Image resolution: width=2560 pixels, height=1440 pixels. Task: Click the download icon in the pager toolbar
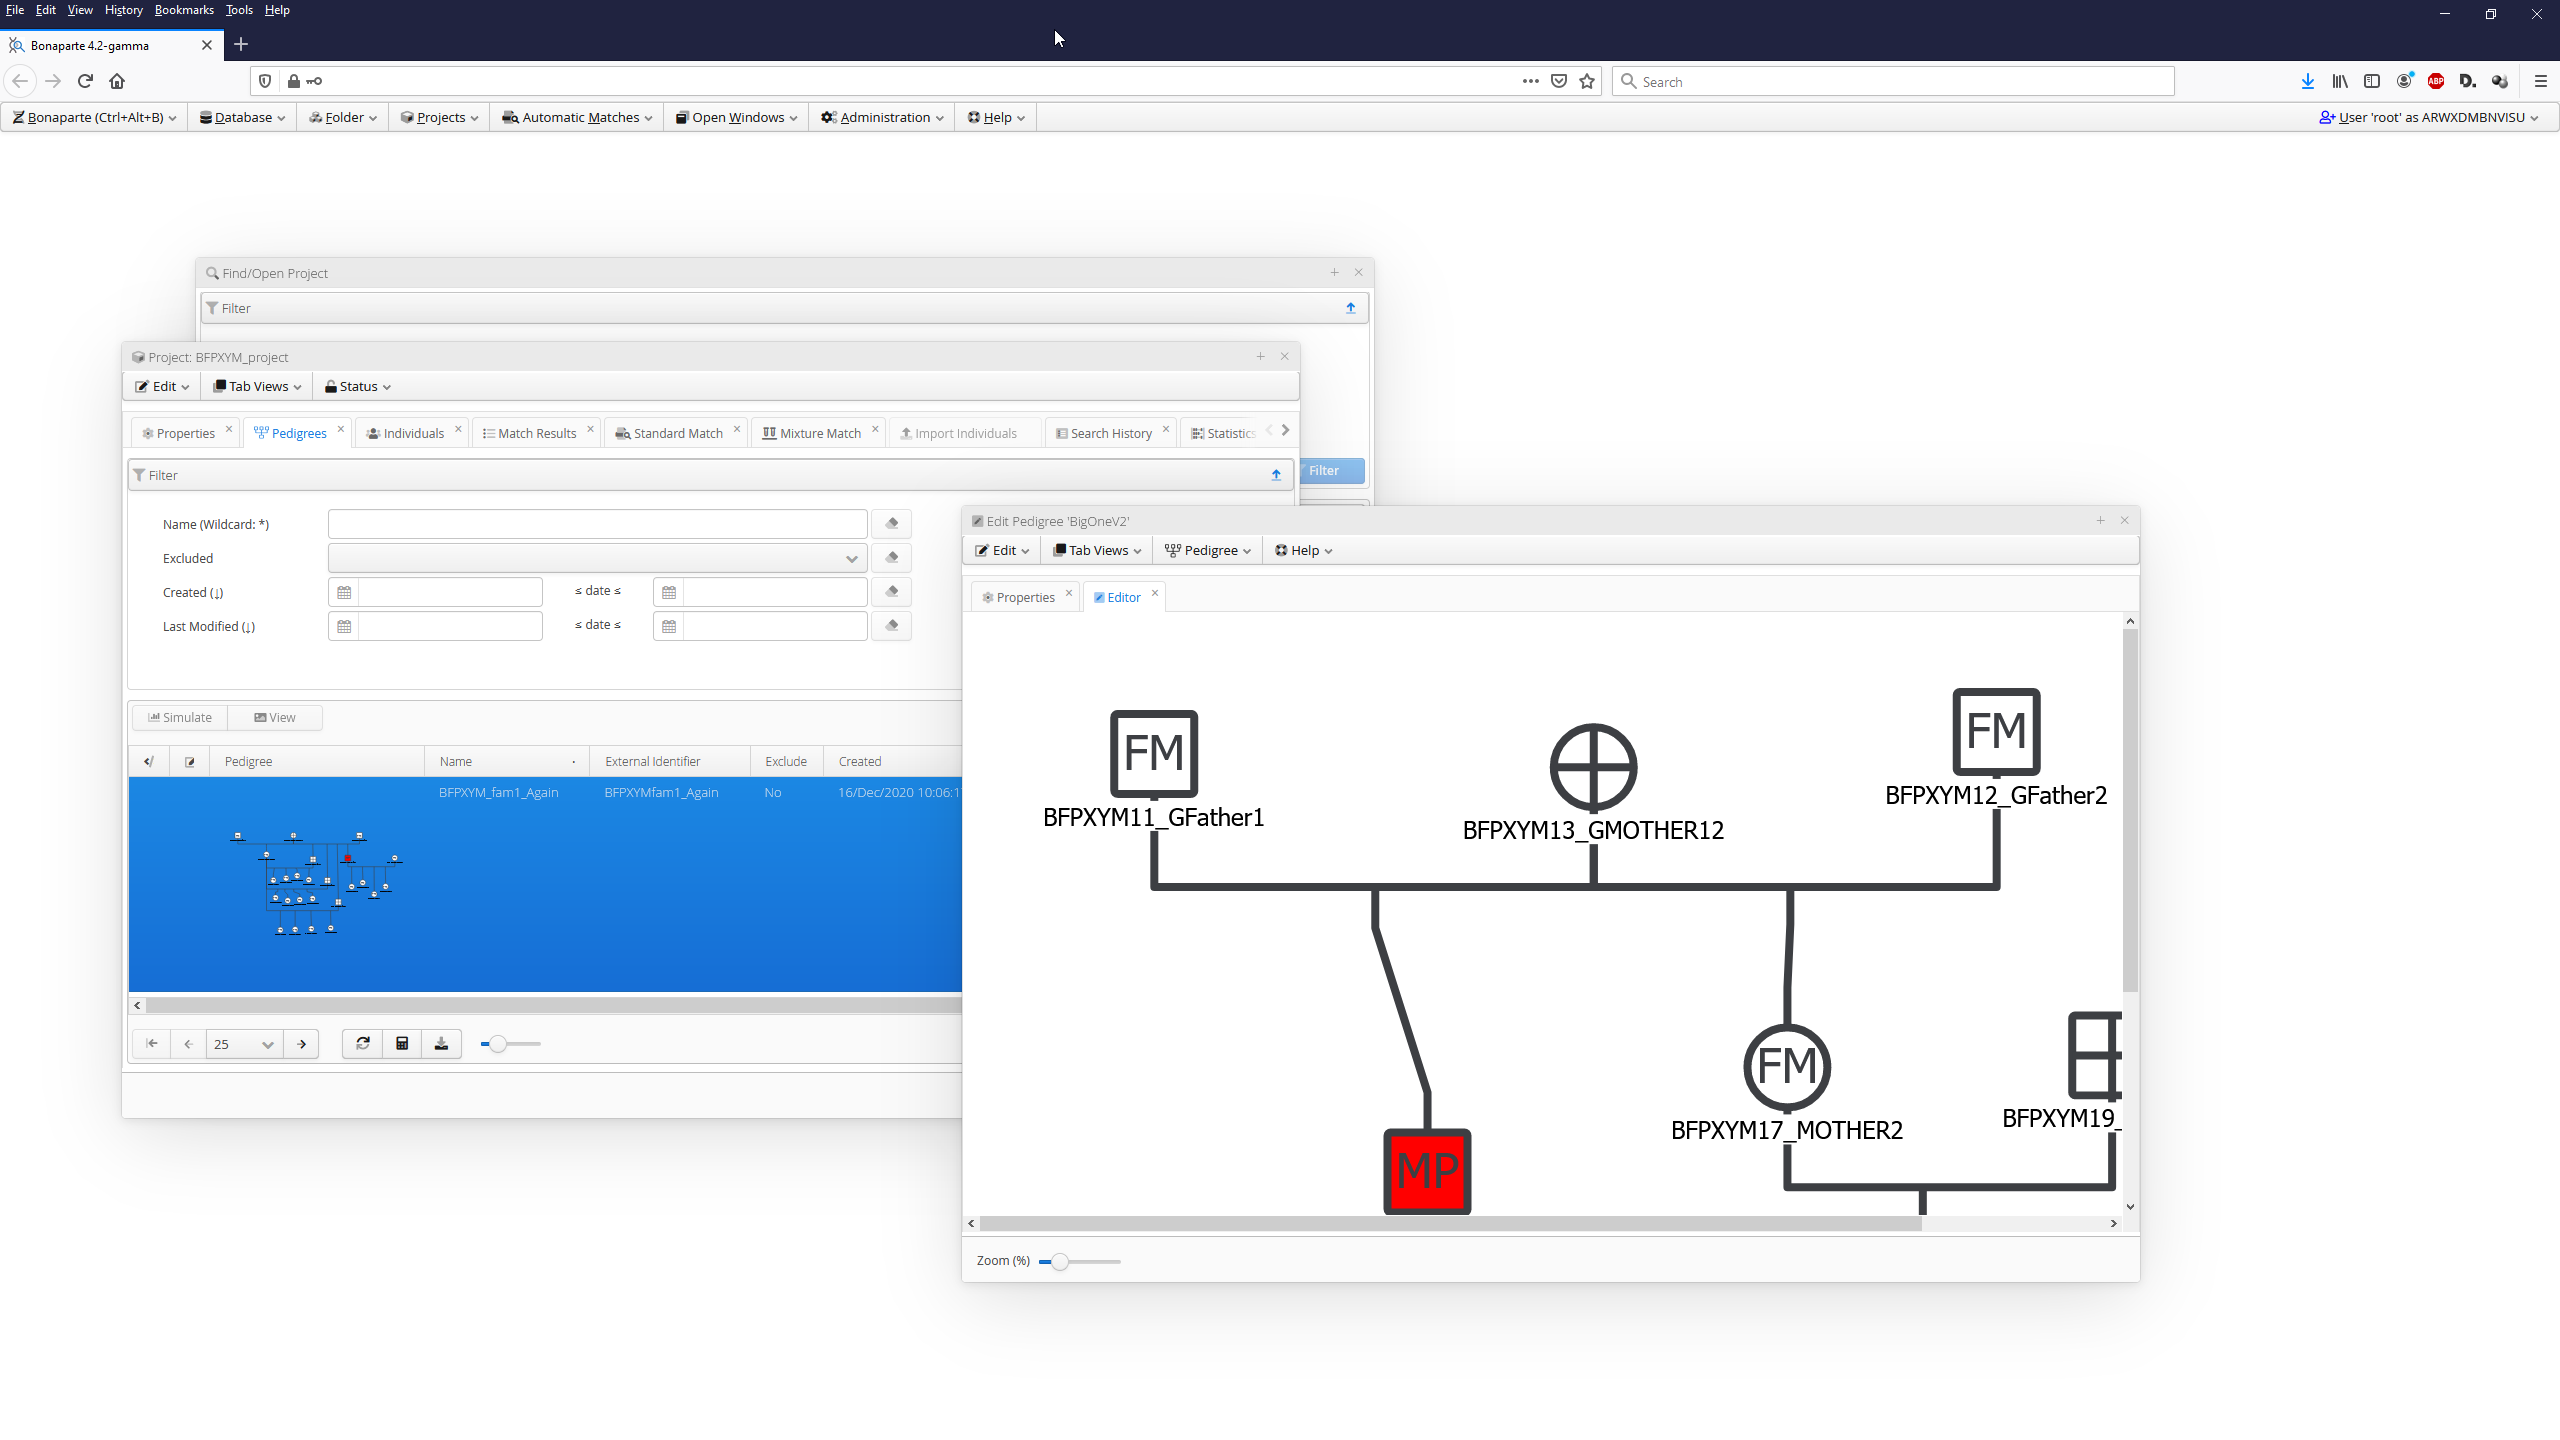[x=441, y=1044]
